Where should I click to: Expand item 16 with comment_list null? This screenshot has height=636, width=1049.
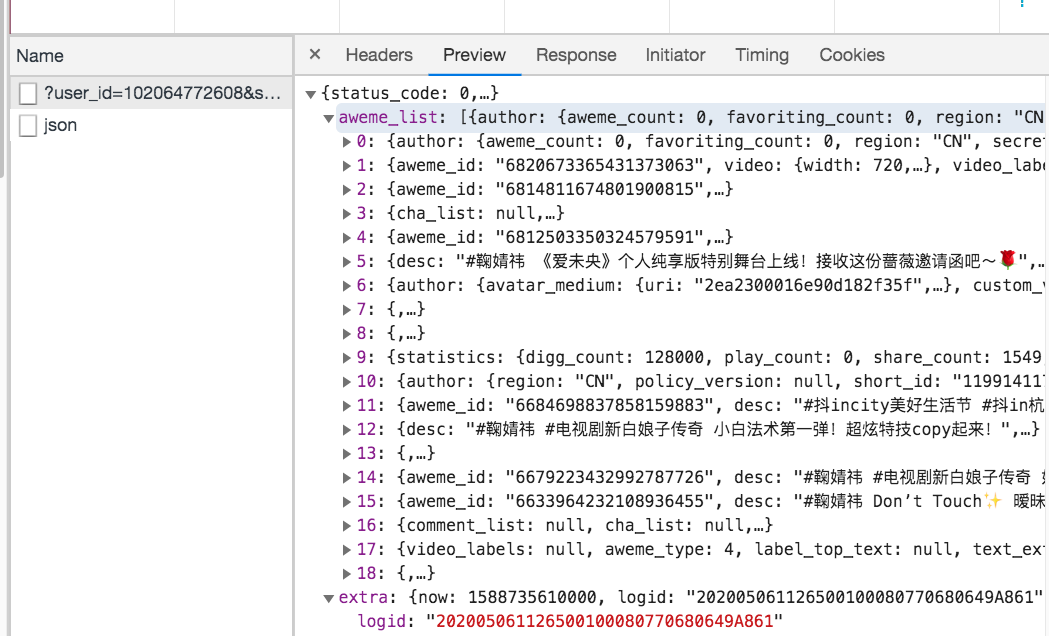347,526
